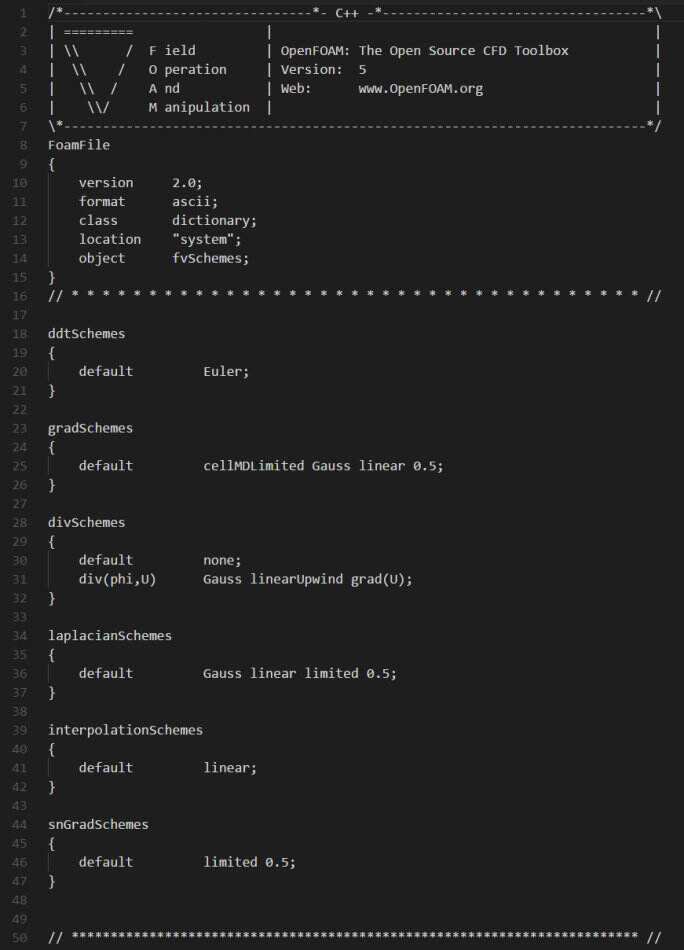Click line number 25 in the gutter
Image resolution: width=684 pixels, height=950 pixels.
click(x=19, y=466)
